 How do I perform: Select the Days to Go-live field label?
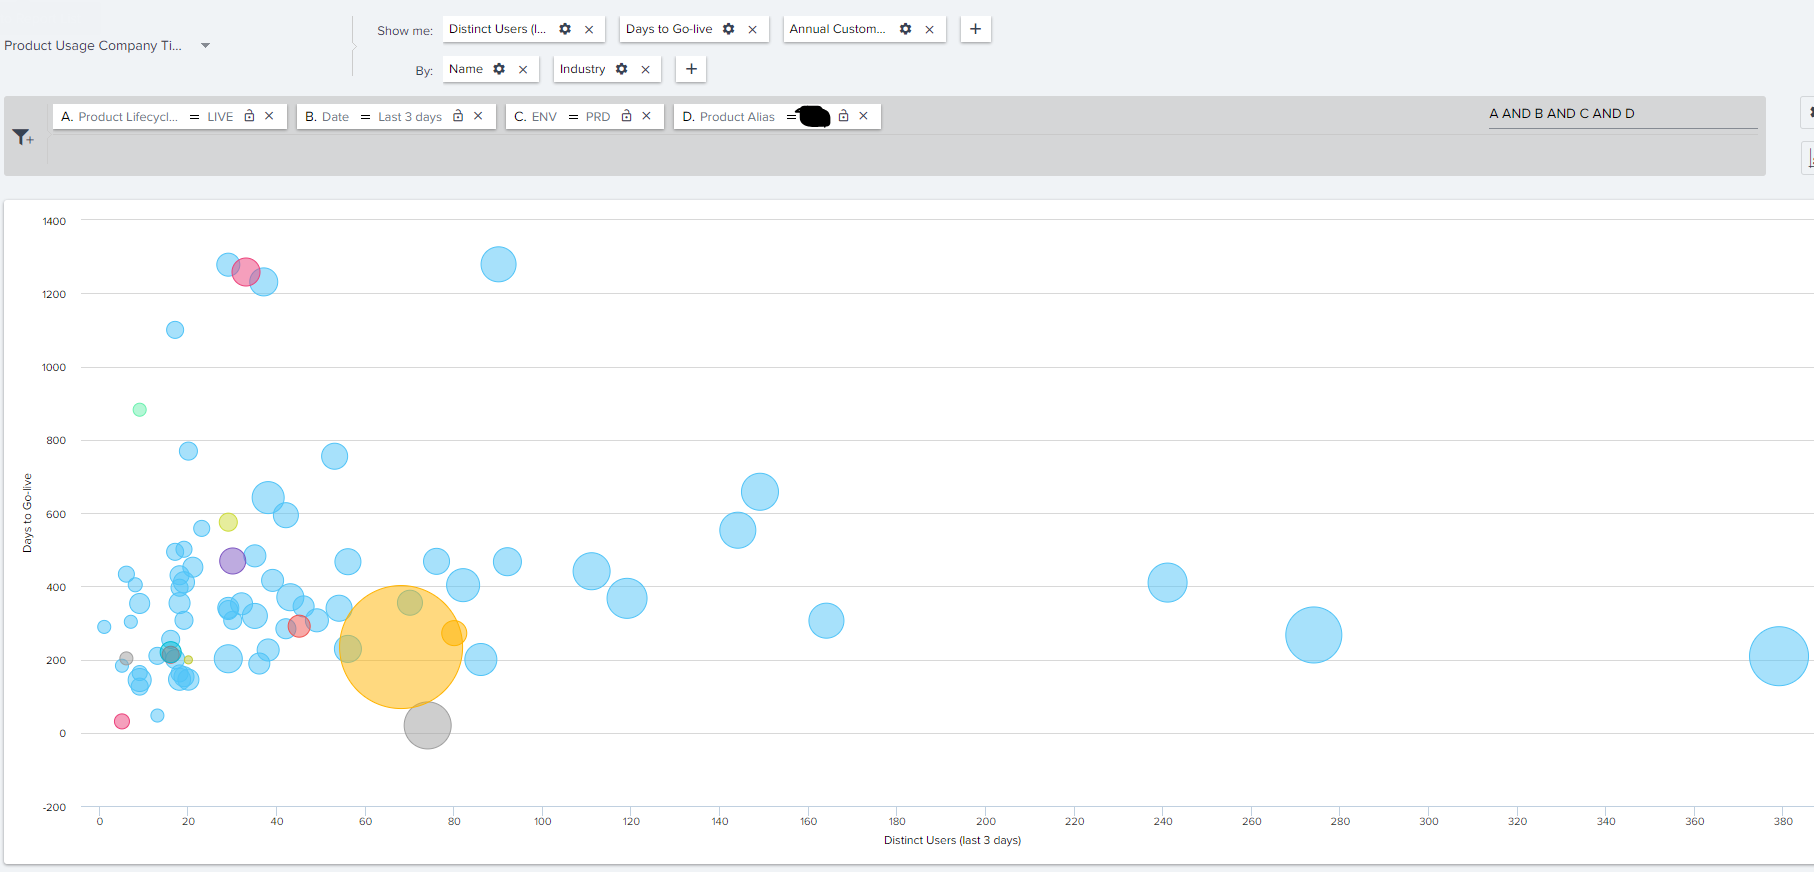[669, 29]
